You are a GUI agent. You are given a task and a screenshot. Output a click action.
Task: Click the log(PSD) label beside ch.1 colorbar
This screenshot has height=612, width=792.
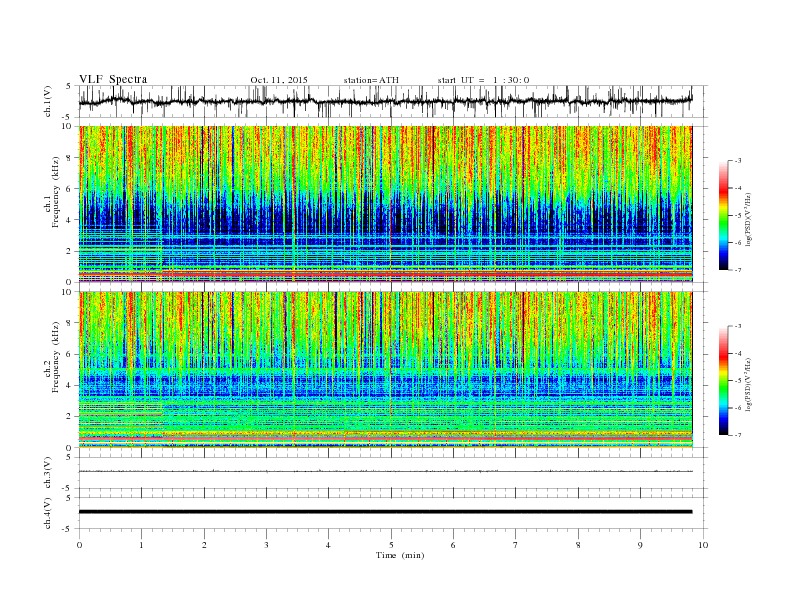click(x=749, y=219)
